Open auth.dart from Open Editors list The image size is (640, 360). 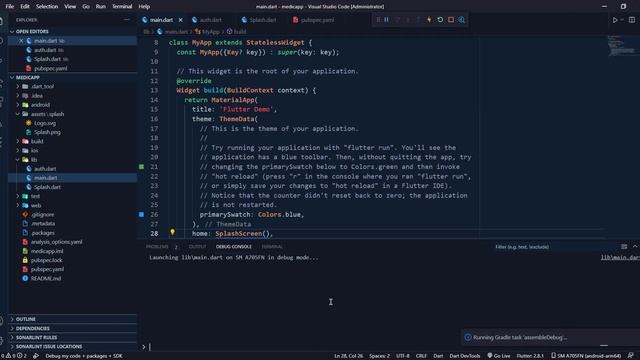(45, 50)
